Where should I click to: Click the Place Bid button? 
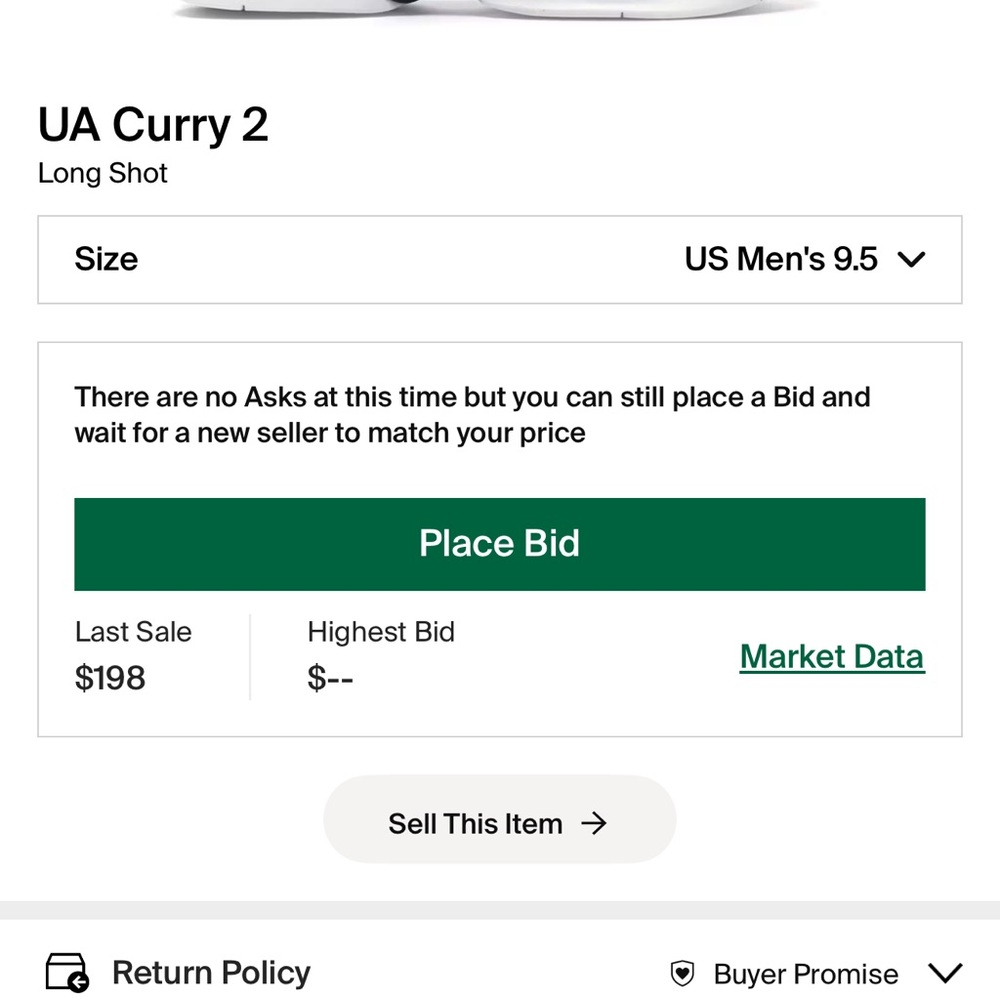(x=500, y=543)
